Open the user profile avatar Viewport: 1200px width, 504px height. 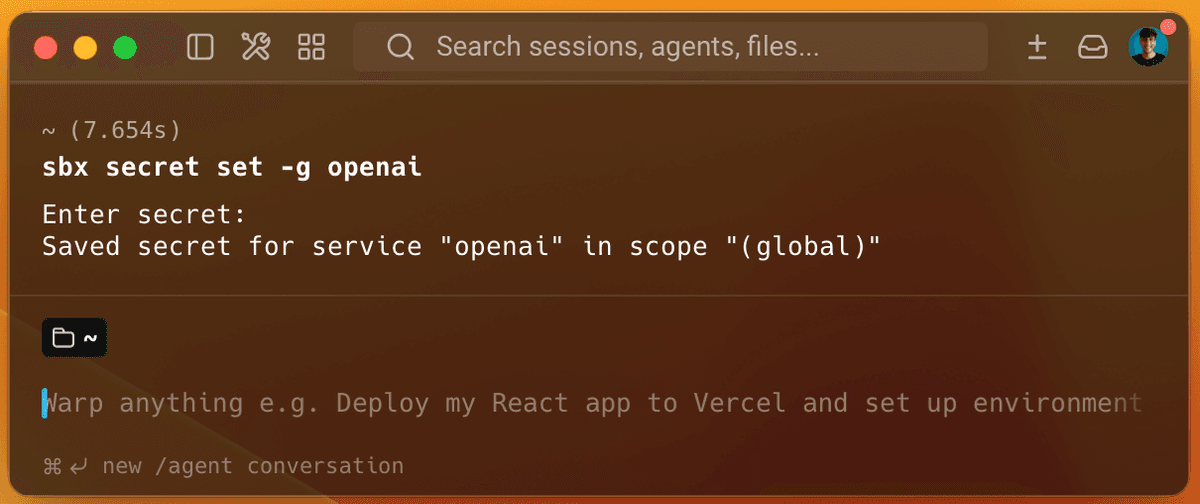[1149, 46]
